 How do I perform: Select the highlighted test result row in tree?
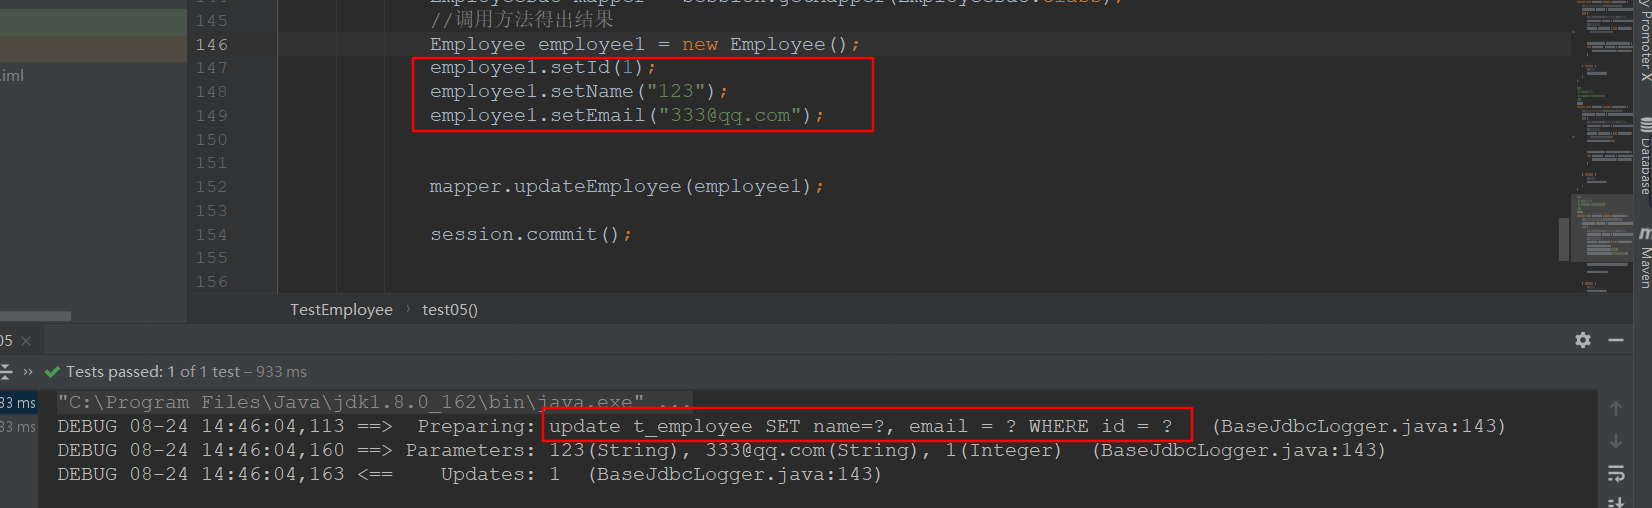click(19, 403)
